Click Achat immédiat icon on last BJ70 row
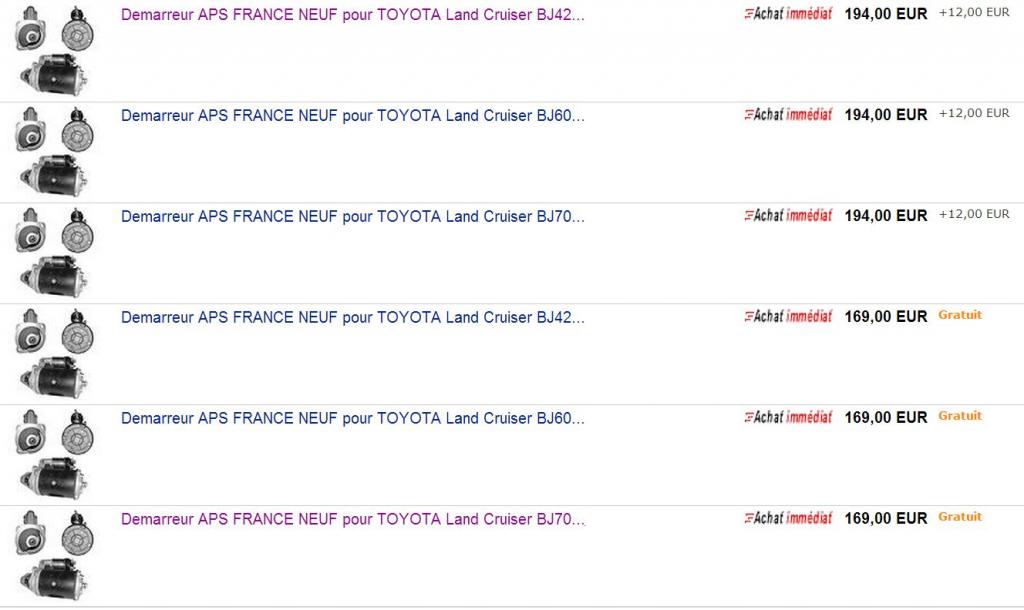1024x610 pixels. [788, 518]
